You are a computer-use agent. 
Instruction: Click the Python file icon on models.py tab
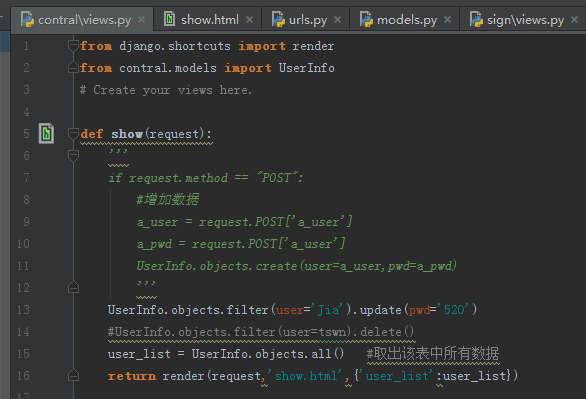[366, 19]
